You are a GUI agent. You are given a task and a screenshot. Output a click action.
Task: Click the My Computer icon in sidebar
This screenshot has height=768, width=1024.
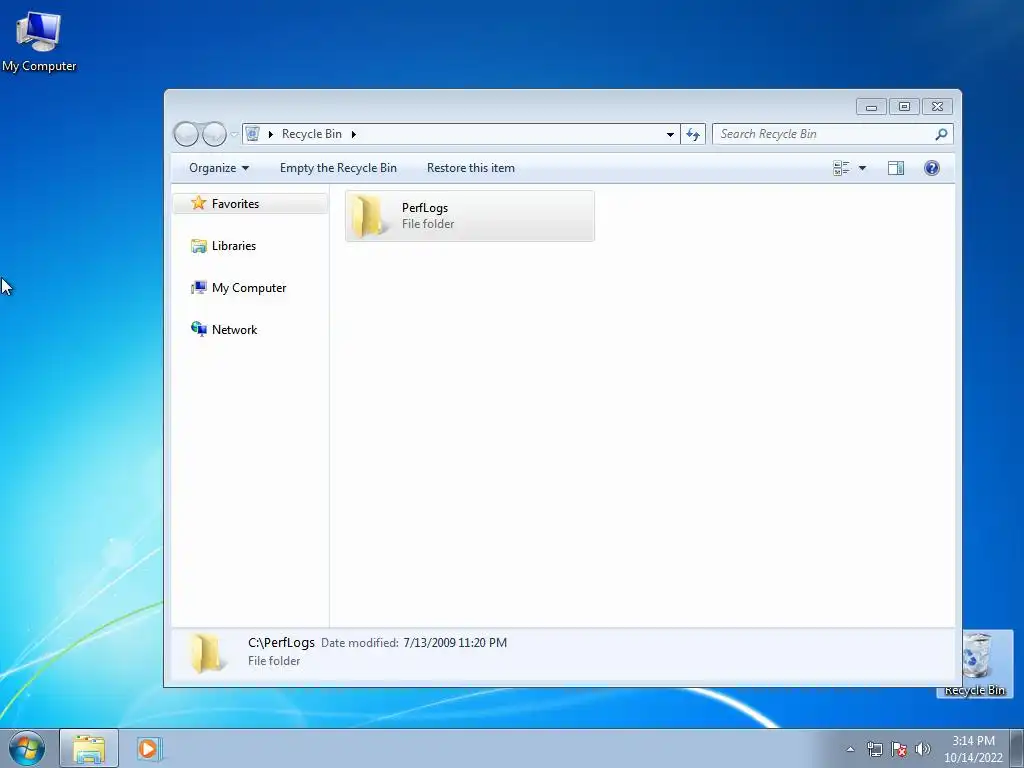(199, 287)
